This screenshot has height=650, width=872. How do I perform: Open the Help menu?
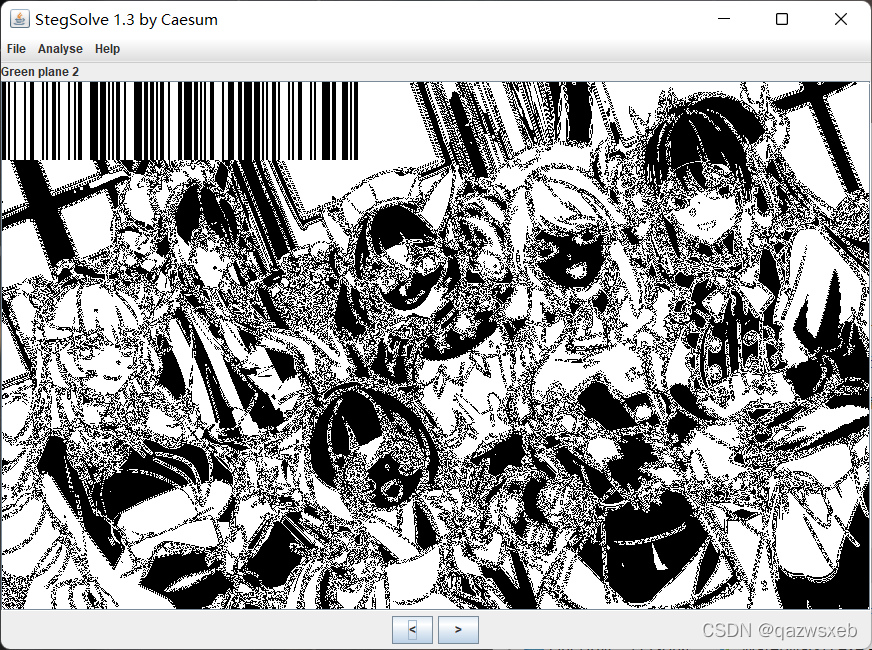coord(107,49)
